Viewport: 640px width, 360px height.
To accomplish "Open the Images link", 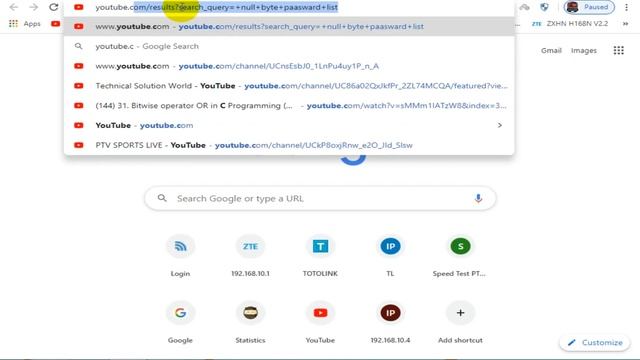I will 584,51.
